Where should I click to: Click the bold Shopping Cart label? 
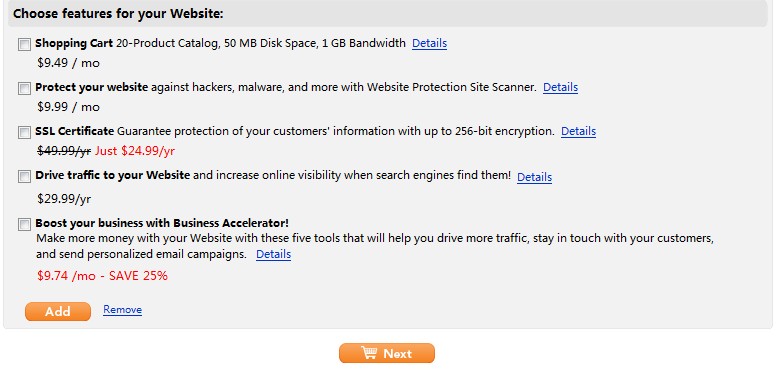click(74, 44)
